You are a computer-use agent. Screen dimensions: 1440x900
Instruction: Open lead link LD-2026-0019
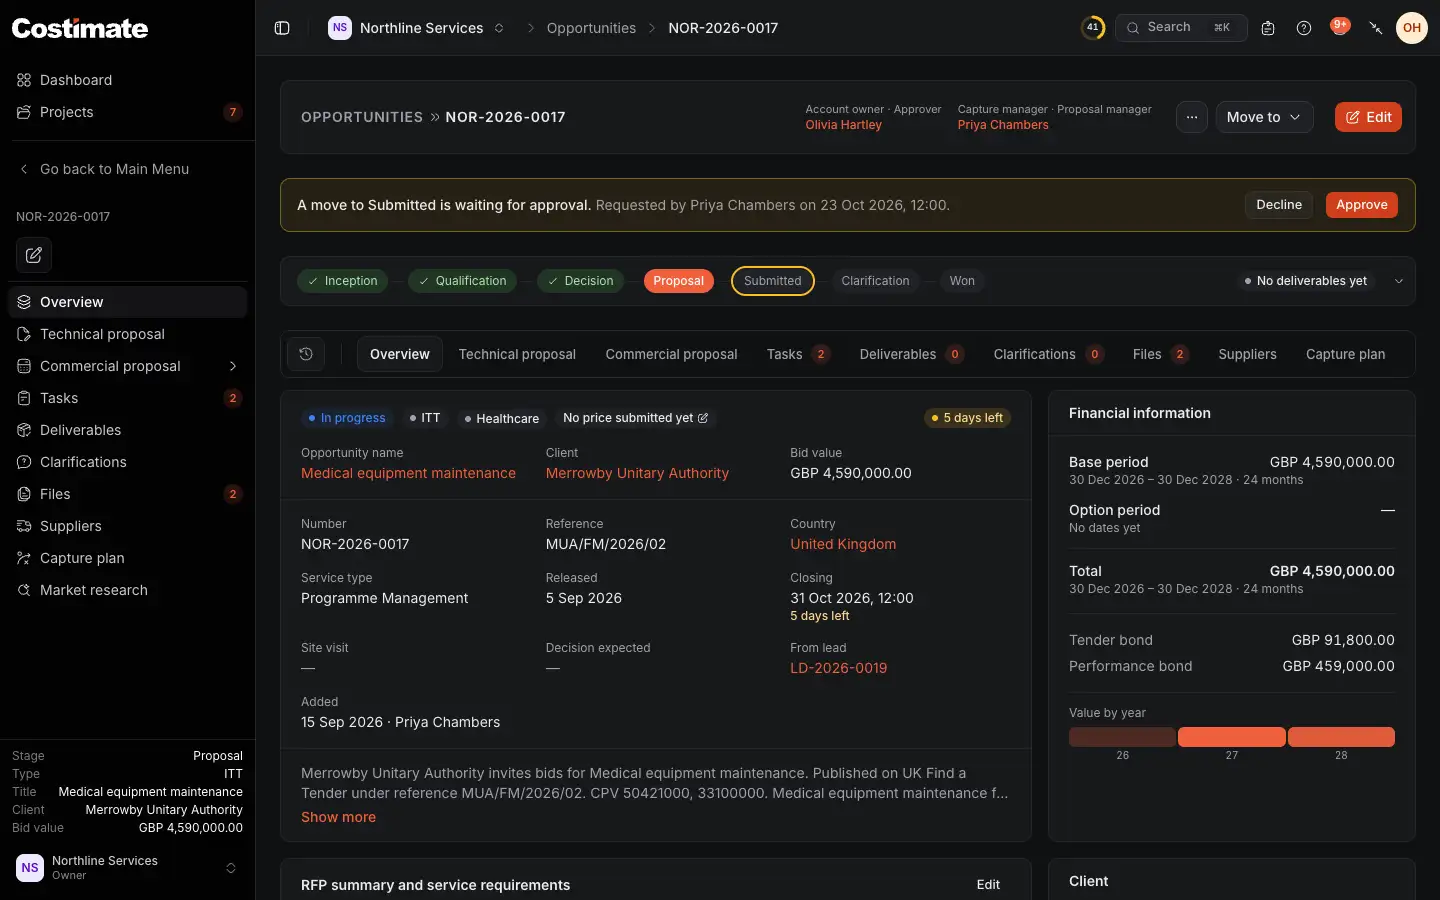[x=838, y=668]
